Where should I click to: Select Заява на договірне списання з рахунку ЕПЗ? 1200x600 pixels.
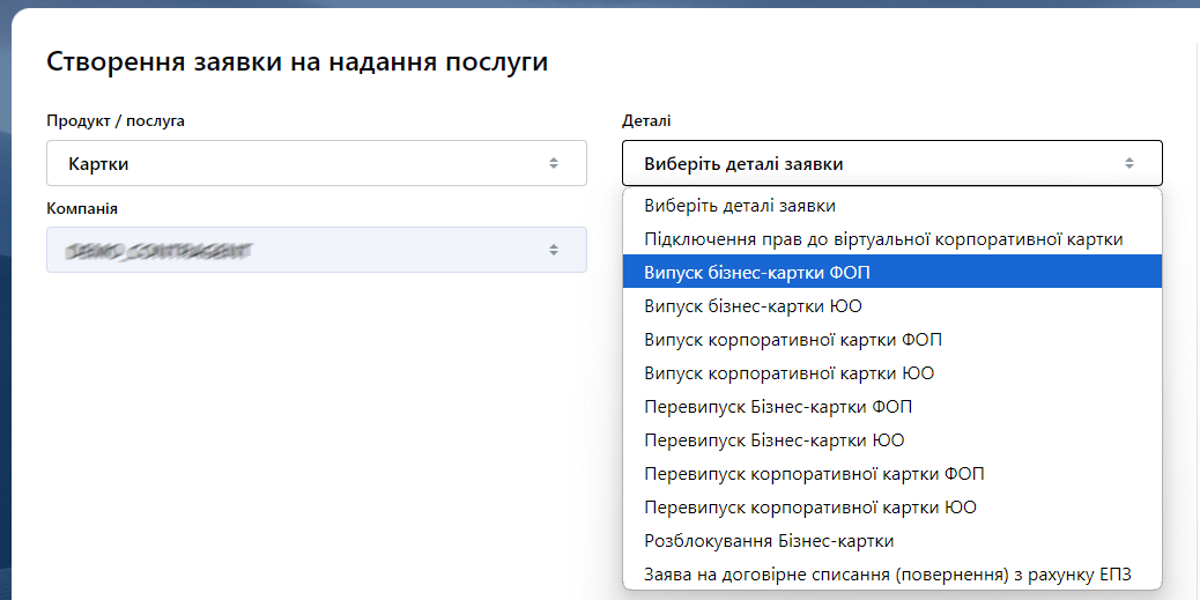click(892, 574)
